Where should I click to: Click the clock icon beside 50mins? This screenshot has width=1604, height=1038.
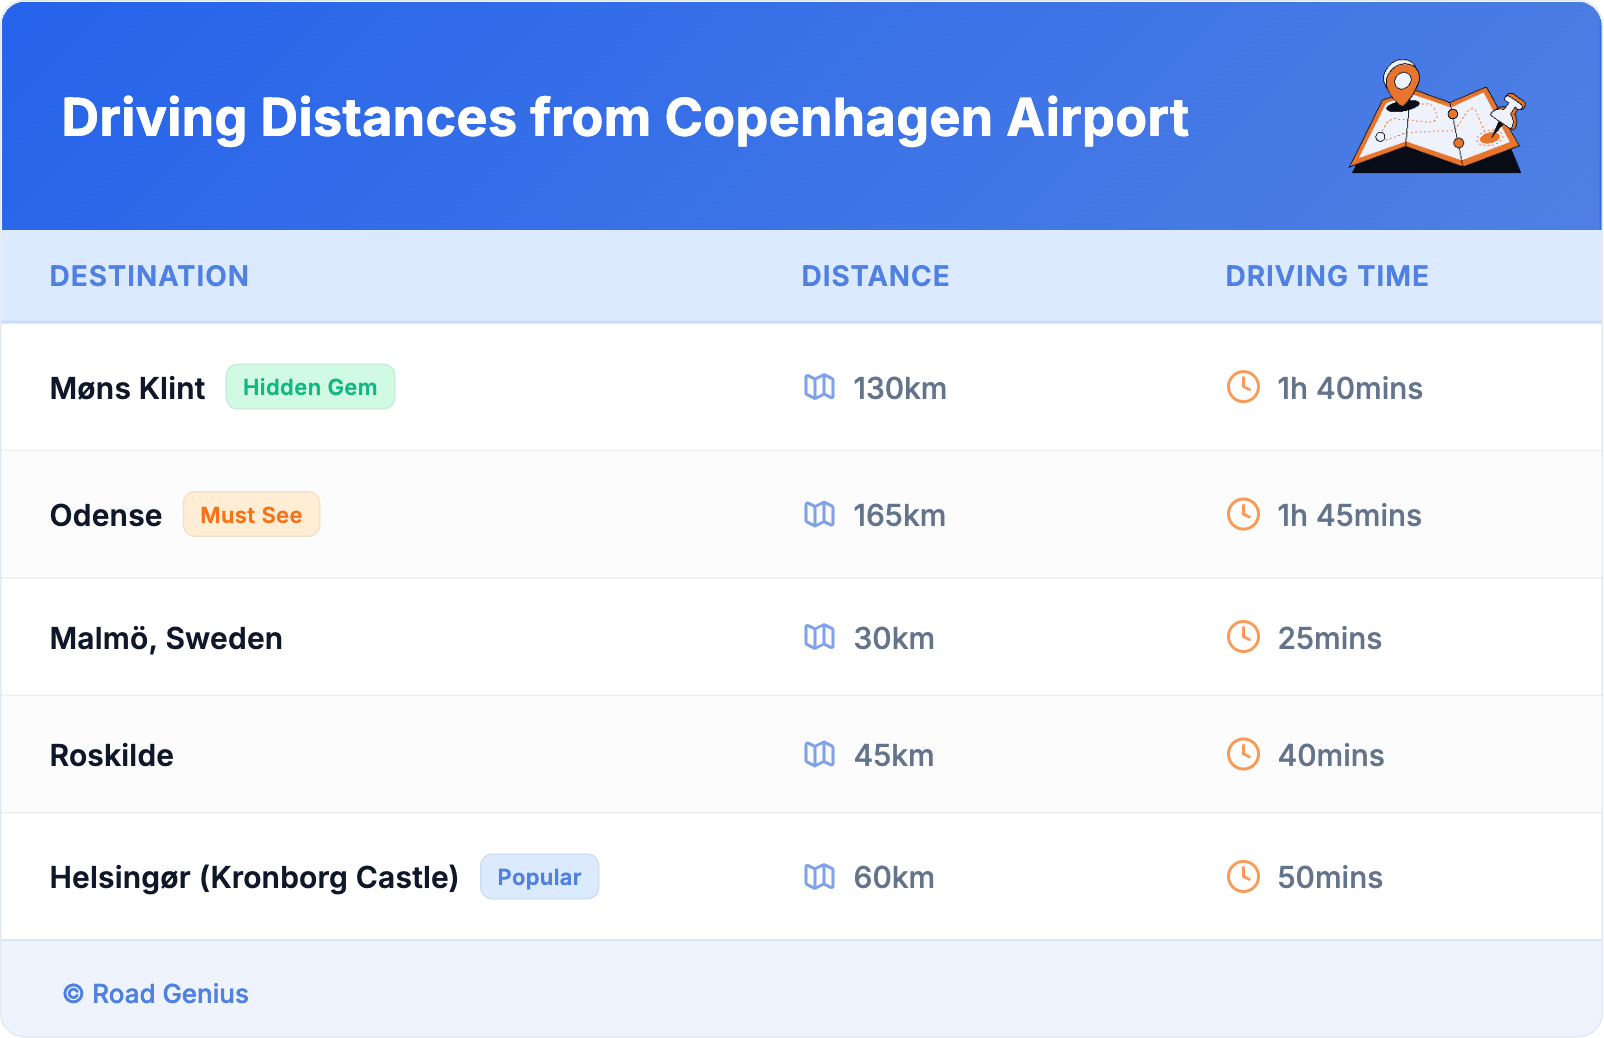[x=1243, y=877]
